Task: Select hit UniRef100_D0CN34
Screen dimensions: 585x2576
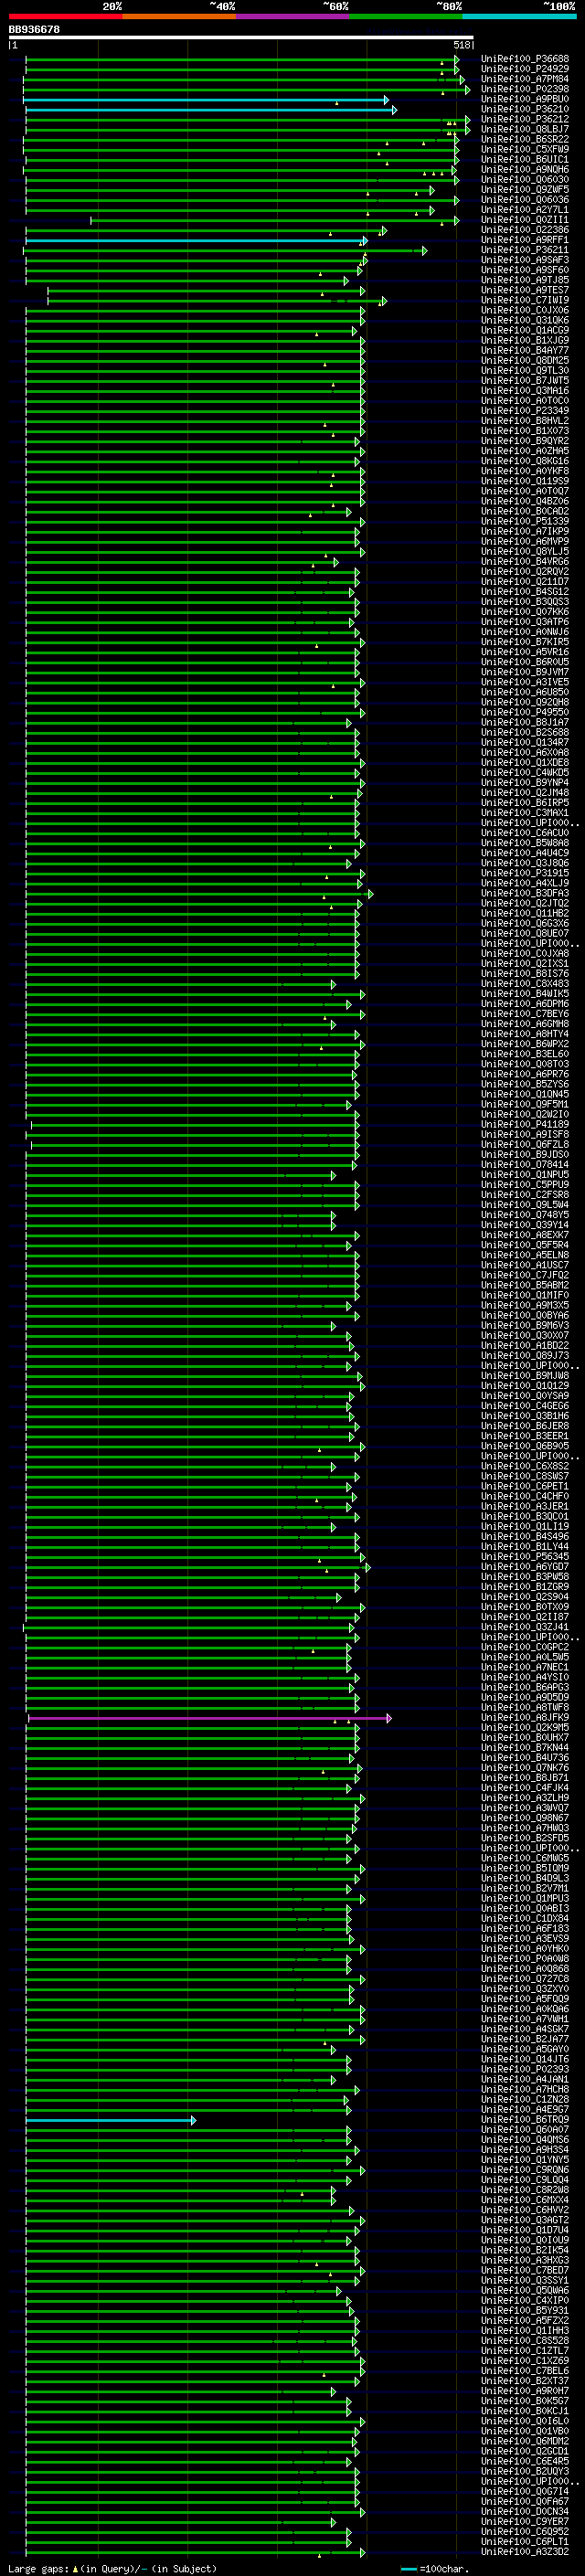Action: coord(525,2512)
